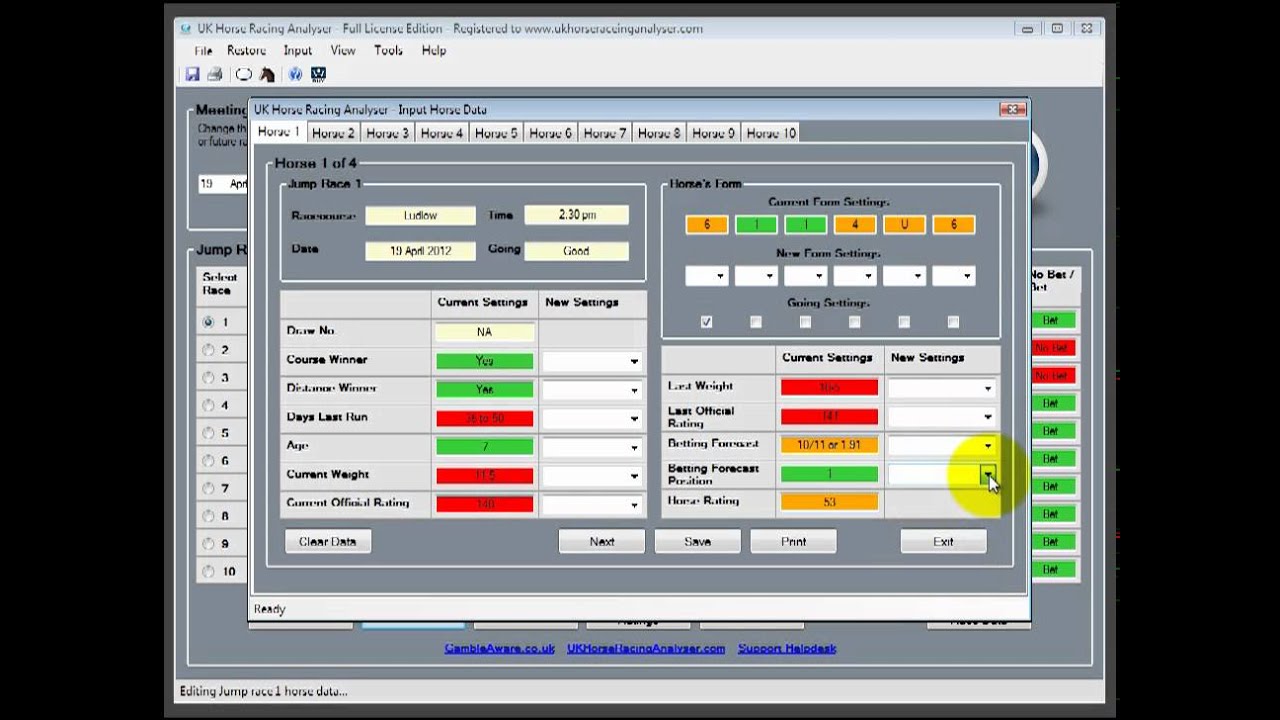The image size is (1280, 720).
Task: Open the UKHorseRacingAnalyser.com link
Action: 646,648
